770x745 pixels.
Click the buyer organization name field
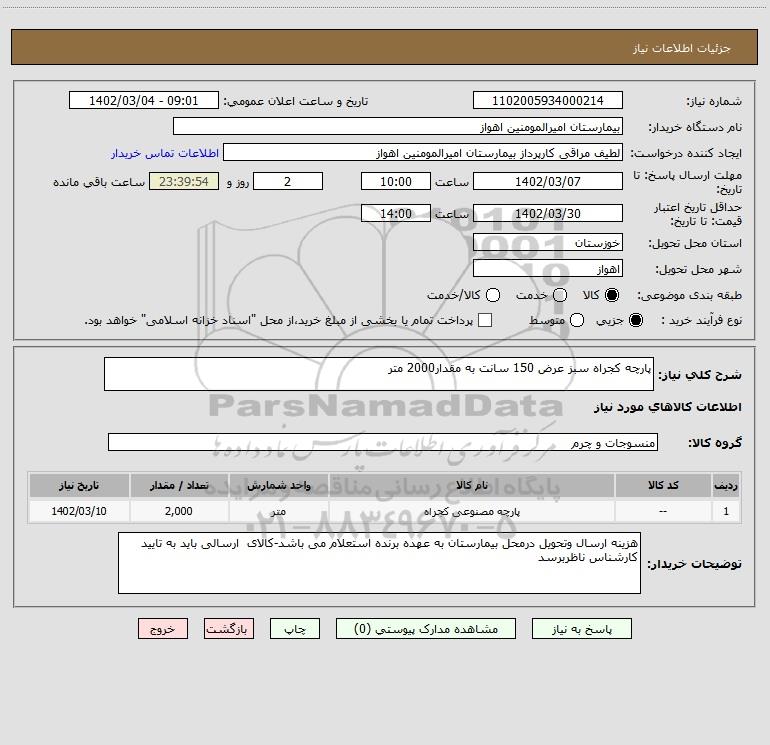tap(398, 126)
